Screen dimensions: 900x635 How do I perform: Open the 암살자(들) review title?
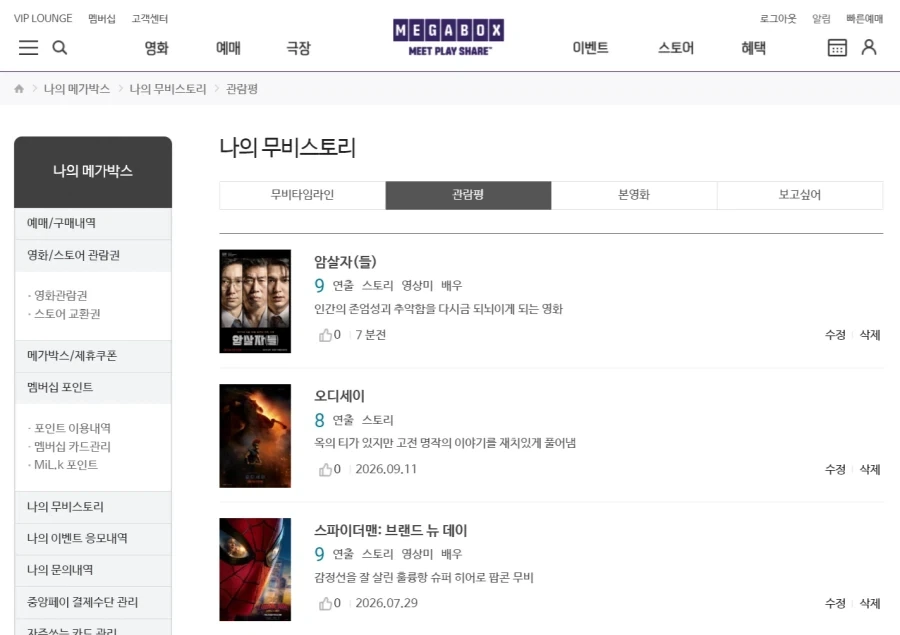345,262
